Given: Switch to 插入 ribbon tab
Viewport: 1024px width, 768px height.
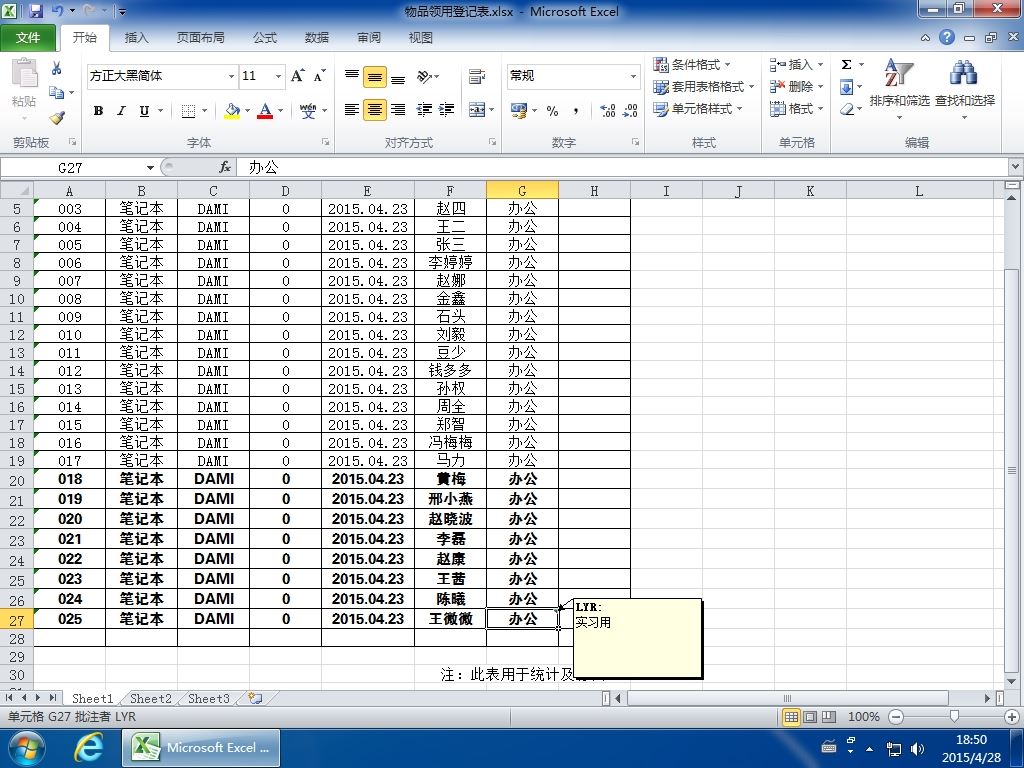Looking at the screenshot, I should pos(136,37).
